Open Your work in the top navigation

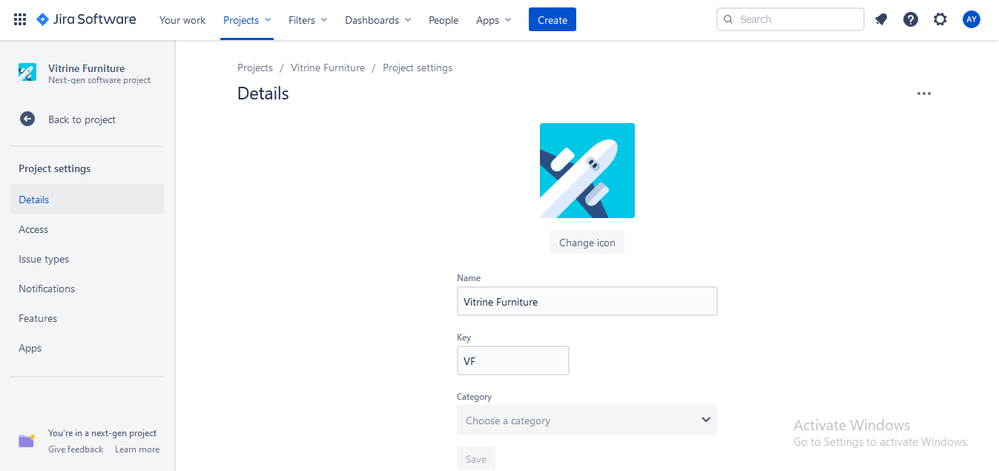point(182,20)
